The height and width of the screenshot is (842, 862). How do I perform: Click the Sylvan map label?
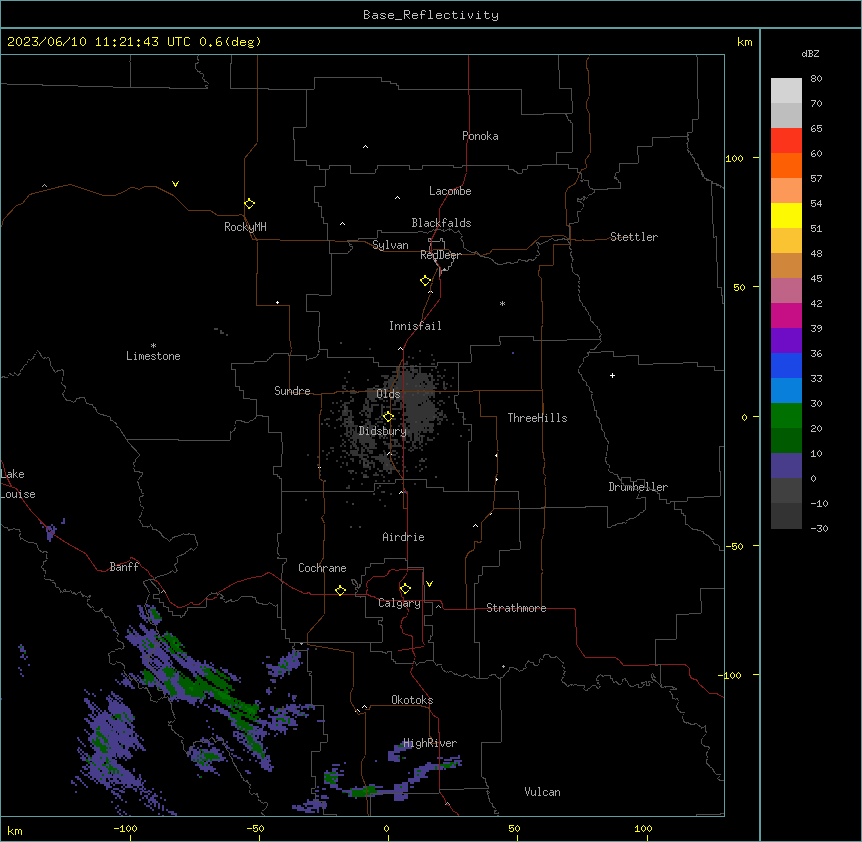coord(390,245)
